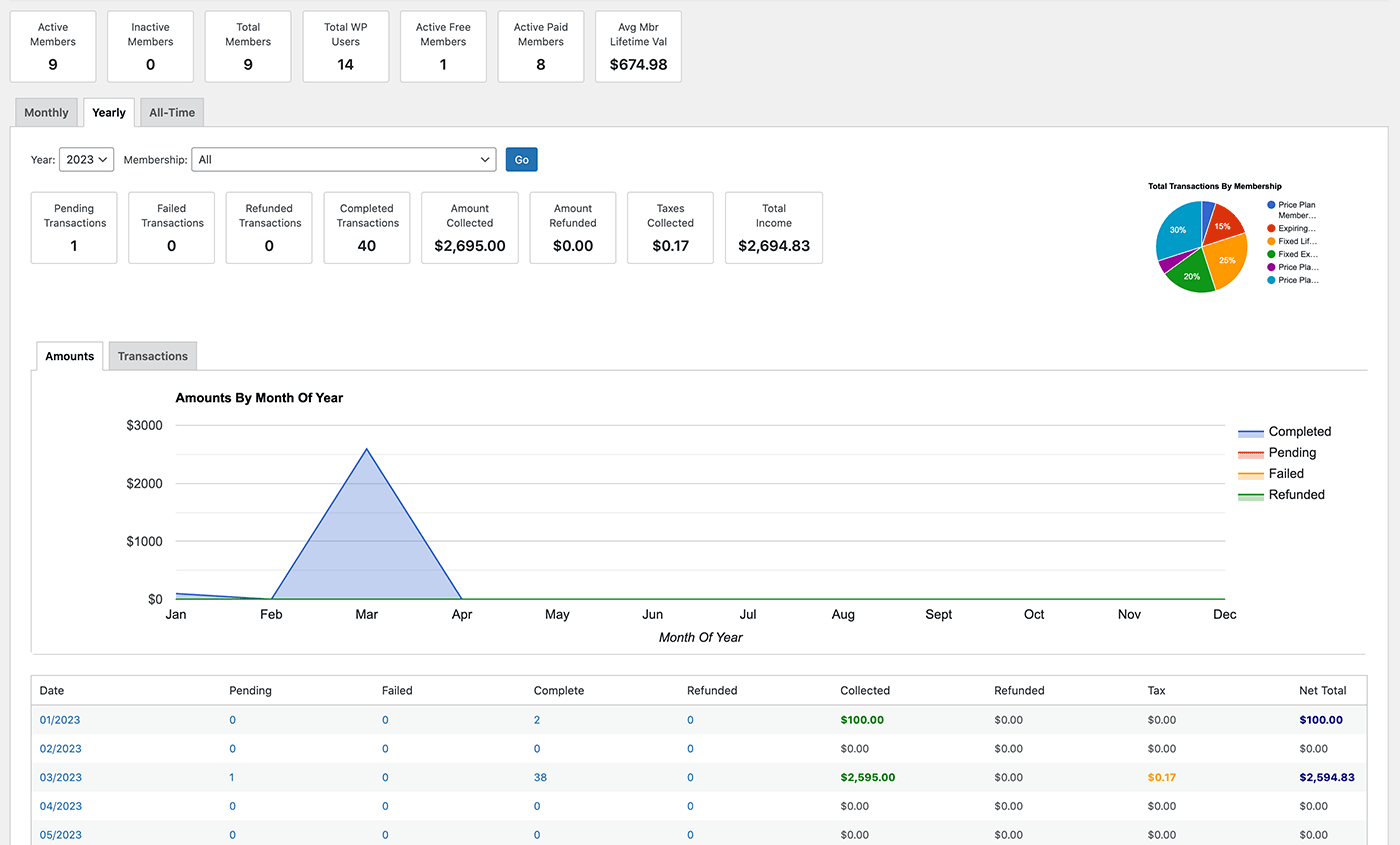Click the blue Price Plan legend dot
Image resolution: width=1400 pixels, height=845 pixels.
point(1271,205)
